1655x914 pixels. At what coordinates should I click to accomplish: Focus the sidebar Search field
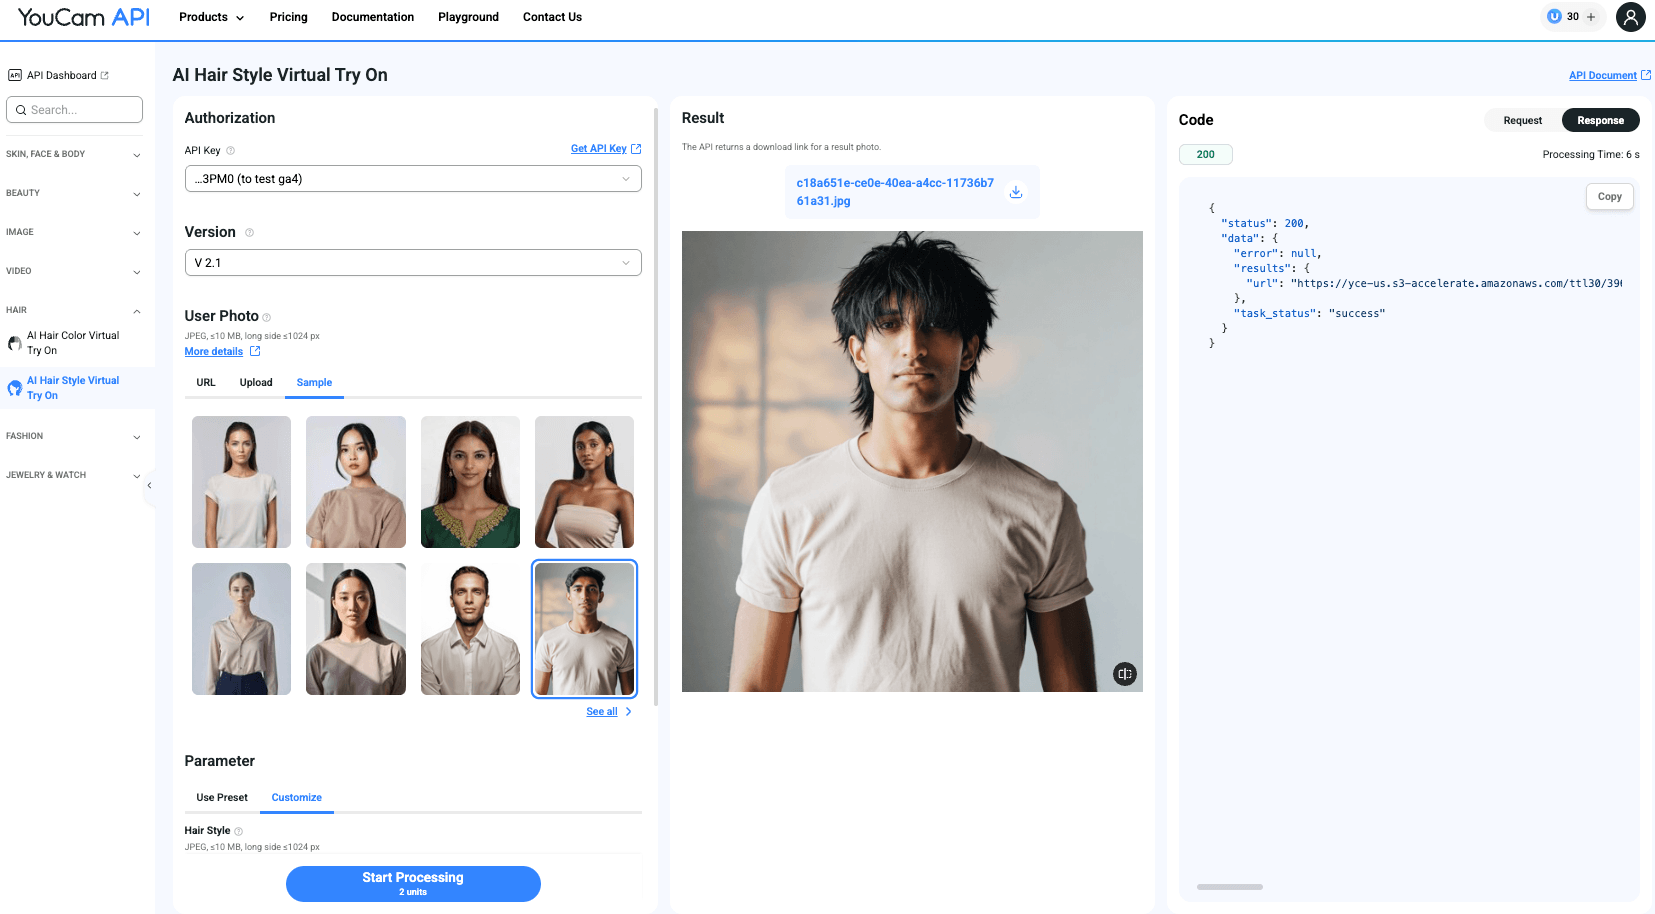coord(74,110)
